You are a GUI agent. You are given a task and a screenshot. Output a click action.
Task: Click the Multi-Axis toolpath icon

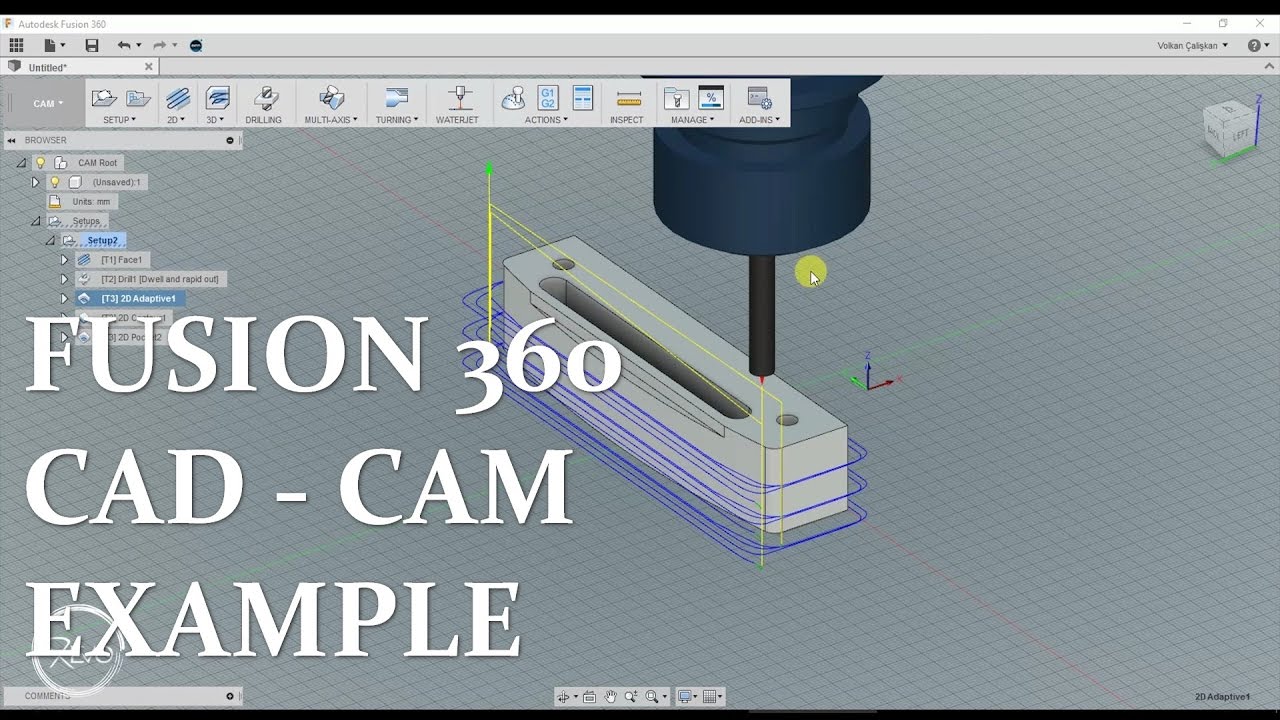tap(331, 98)
